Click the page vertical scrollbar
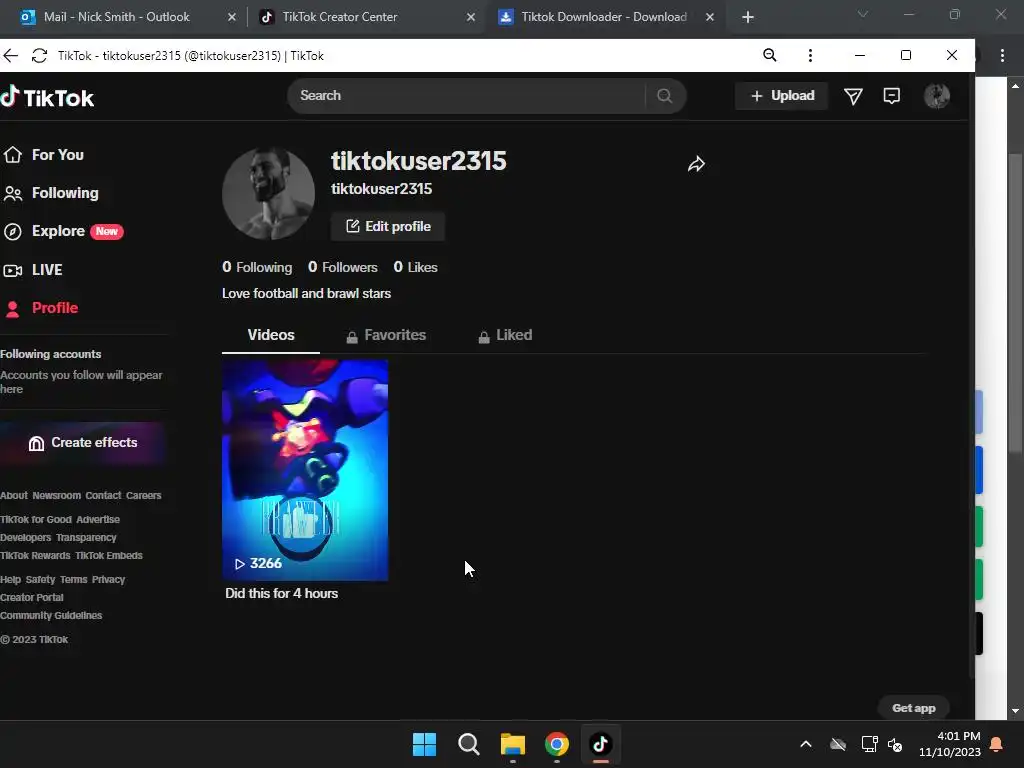 [x=1015, y=302]
